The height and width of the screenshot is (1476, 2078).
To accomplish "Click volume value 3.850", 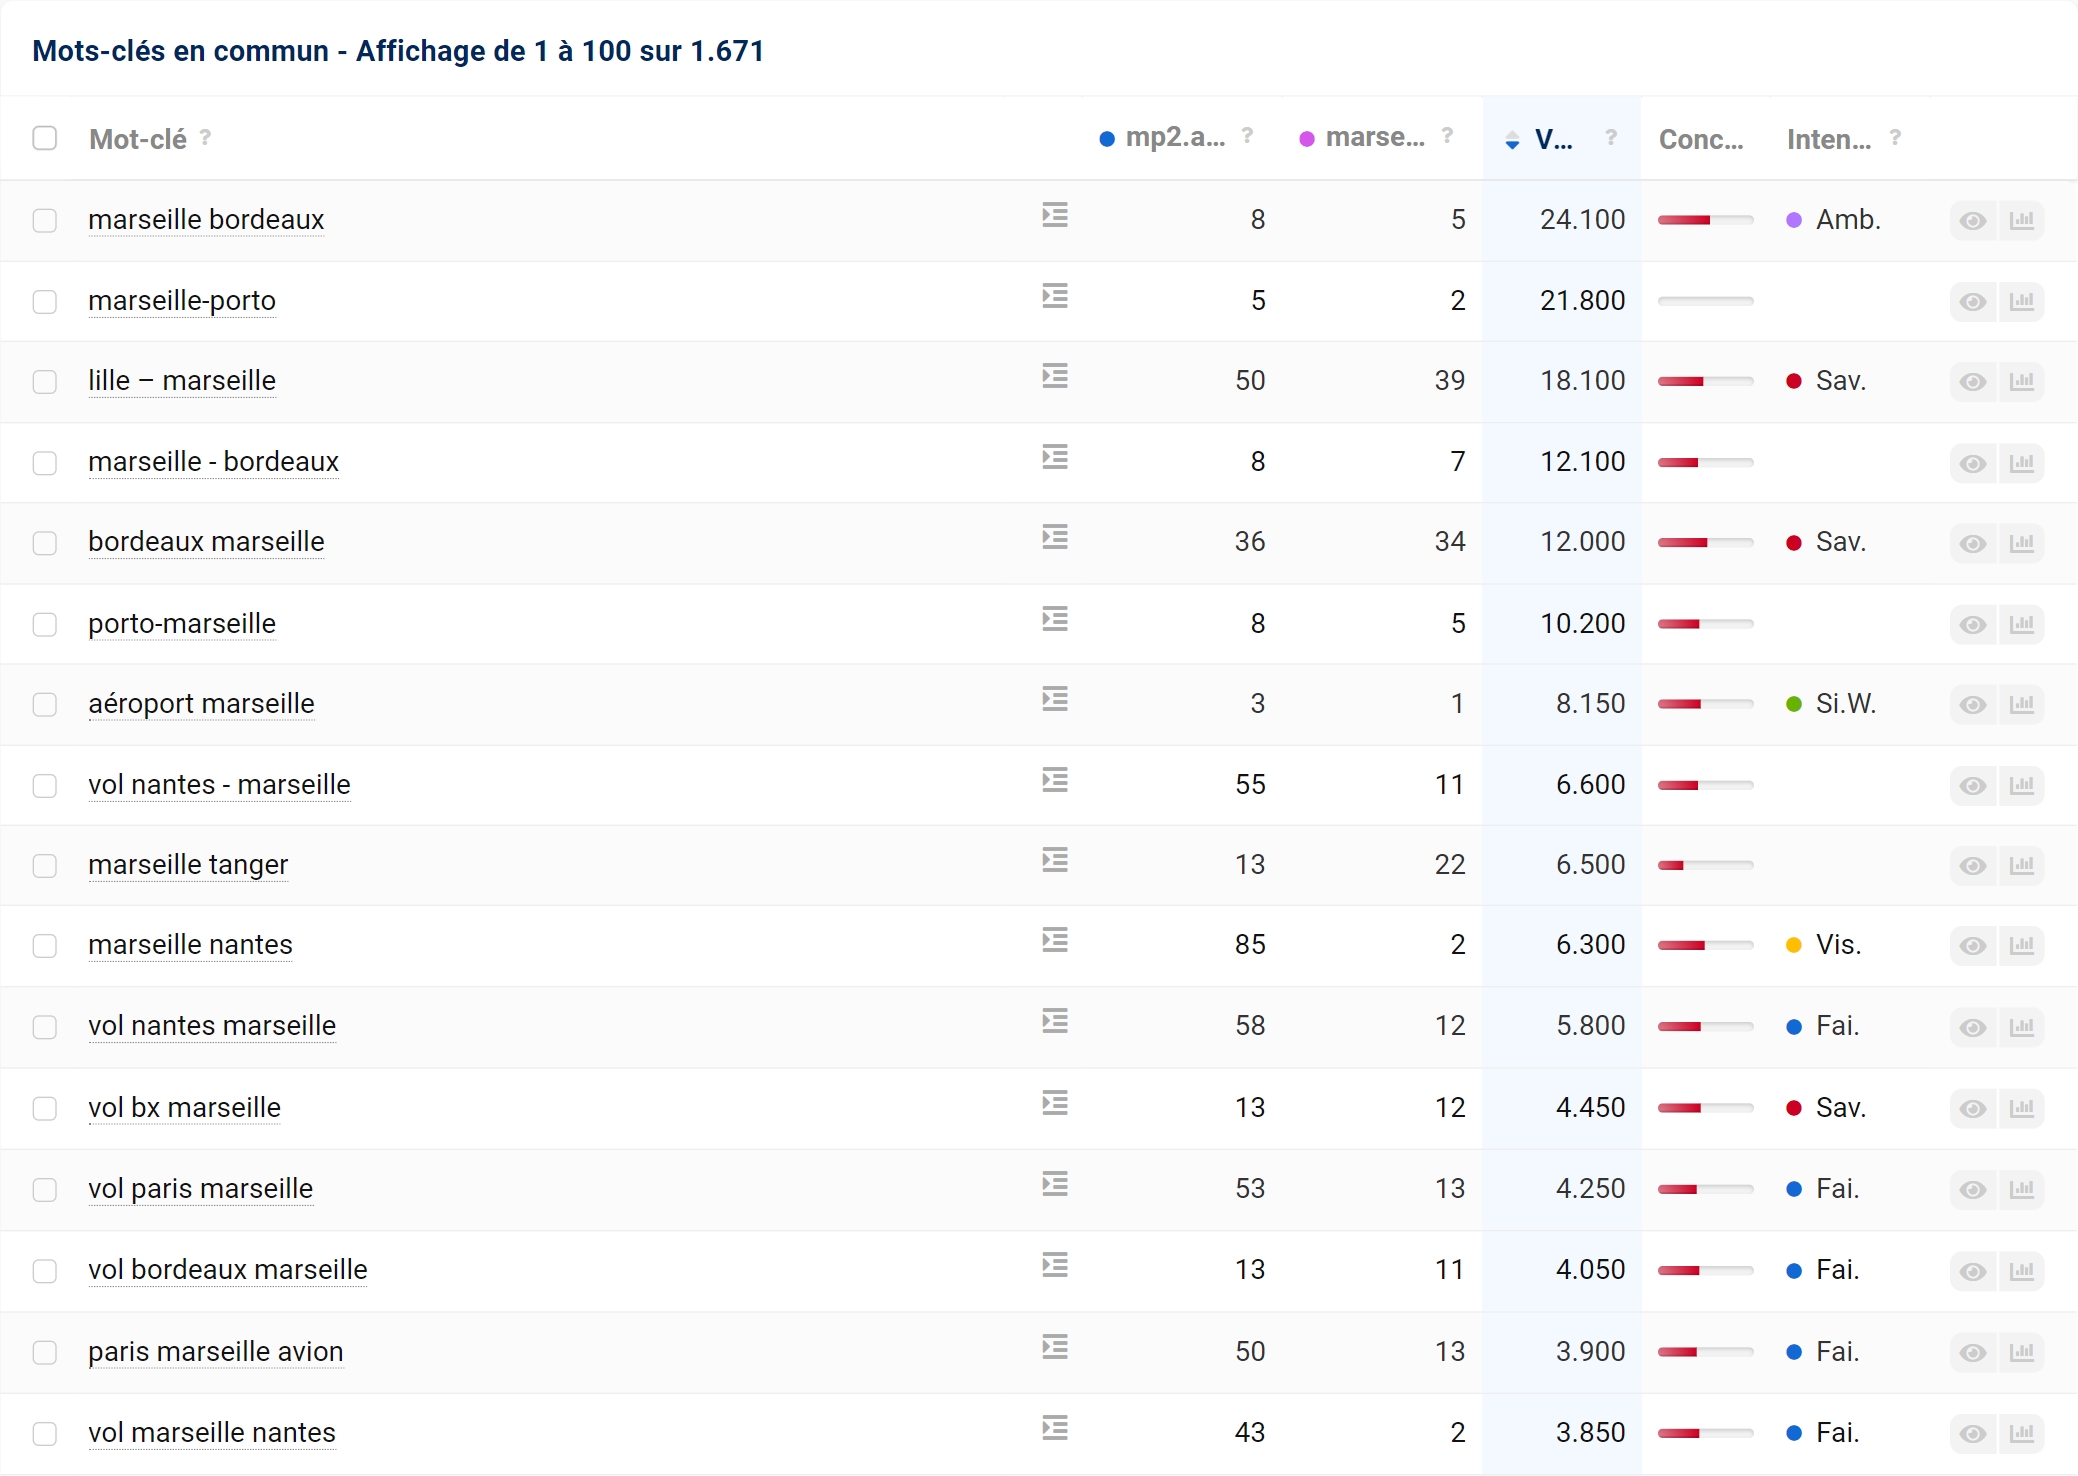I will 1590,1432.
